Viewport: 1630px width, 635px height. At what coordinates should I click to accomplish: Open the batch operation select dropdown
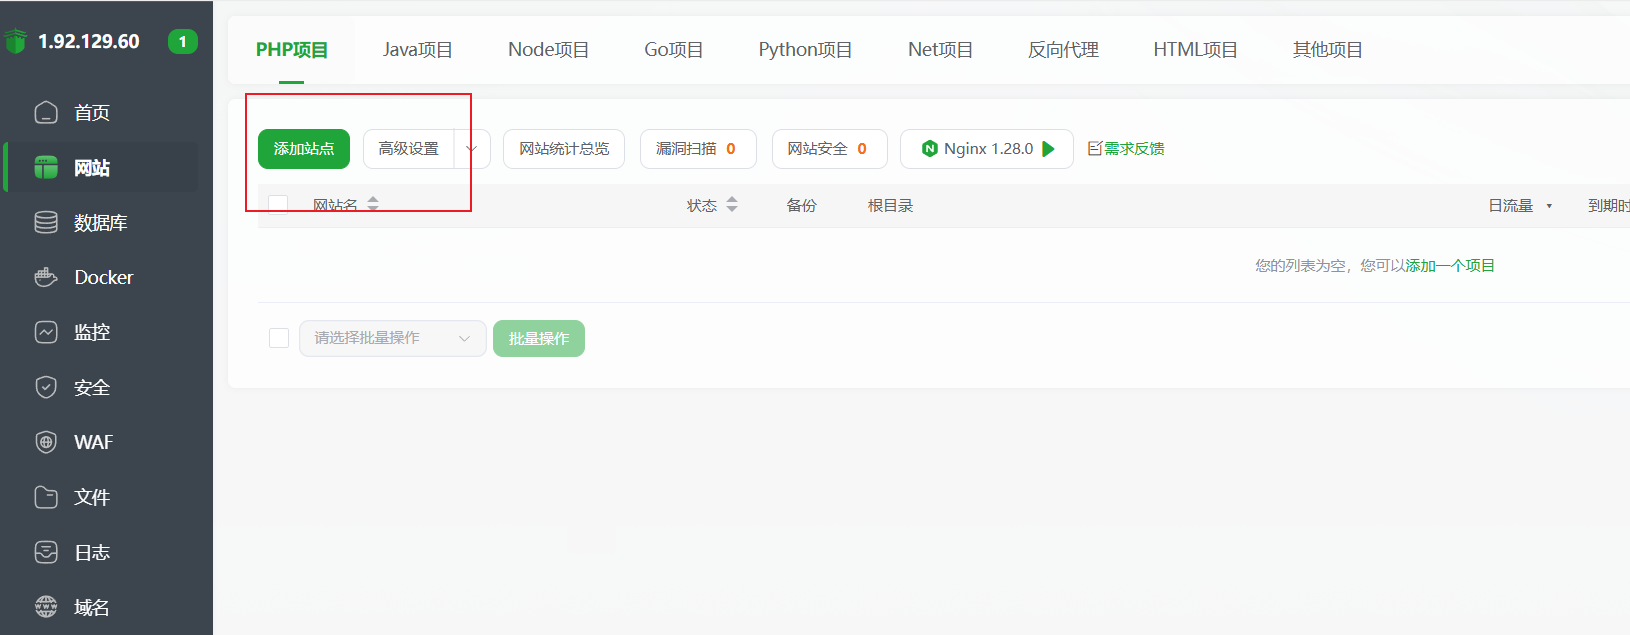coord(392,338)
